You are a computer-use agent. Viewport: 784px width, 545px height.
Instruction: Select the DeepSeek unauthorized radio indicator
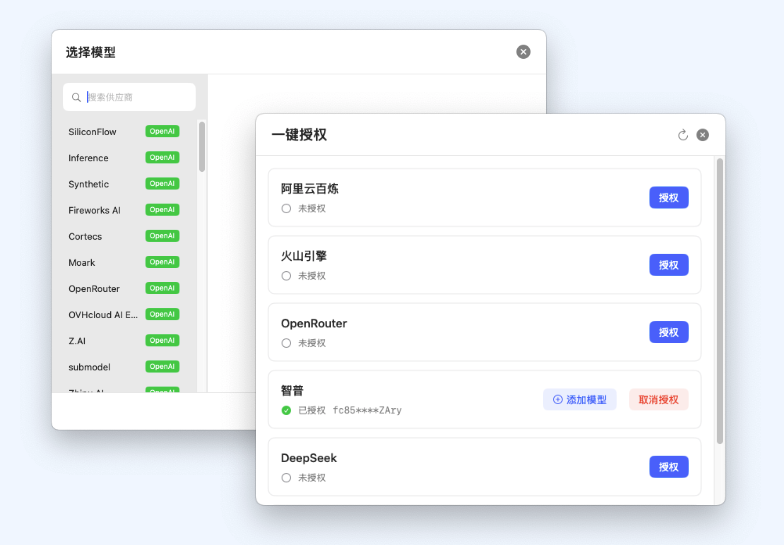pos(286,478)
